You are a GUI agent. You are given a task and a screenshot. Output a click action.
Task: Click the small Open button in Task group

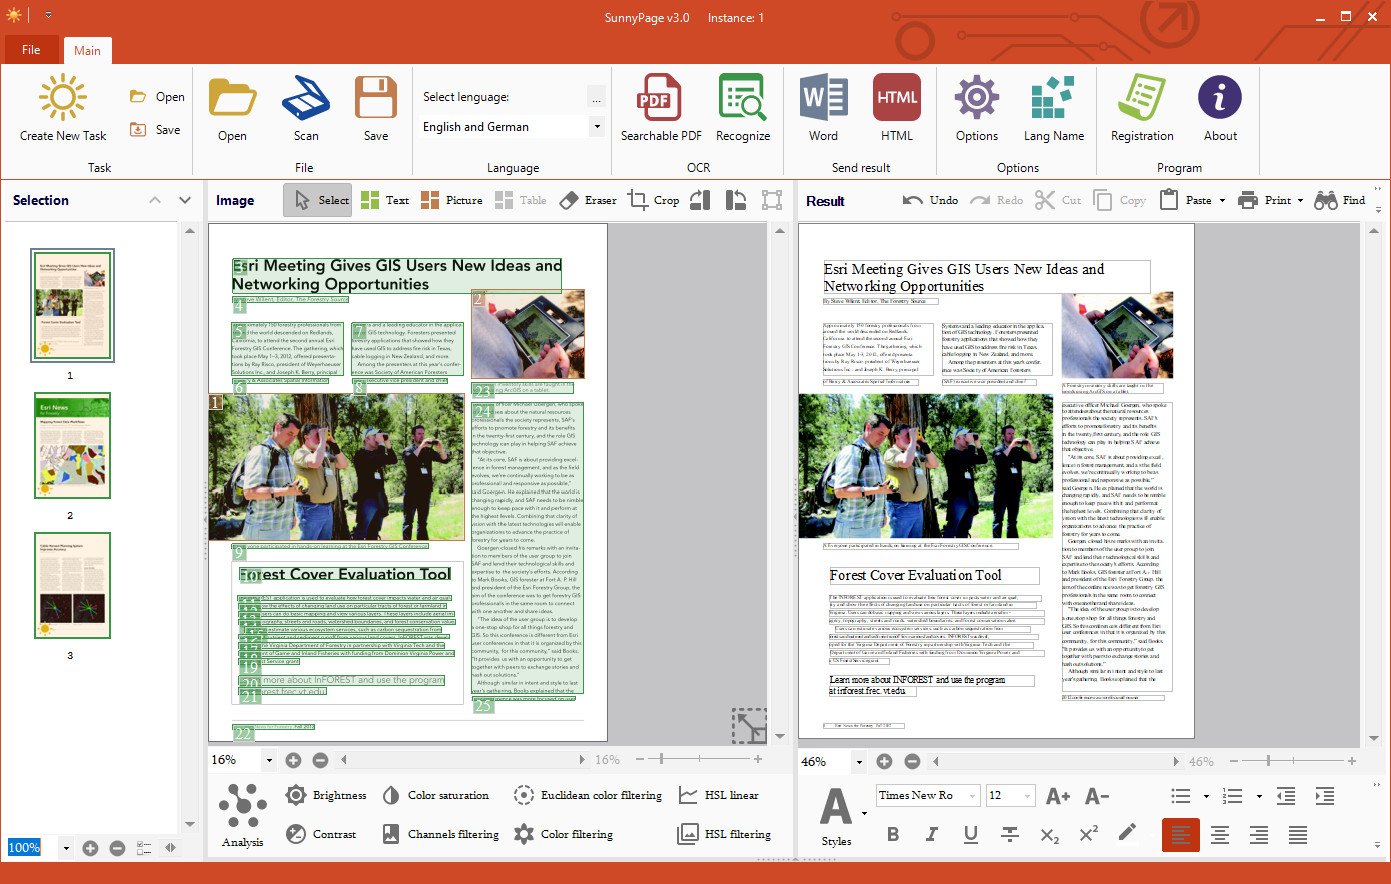[157, 97]
